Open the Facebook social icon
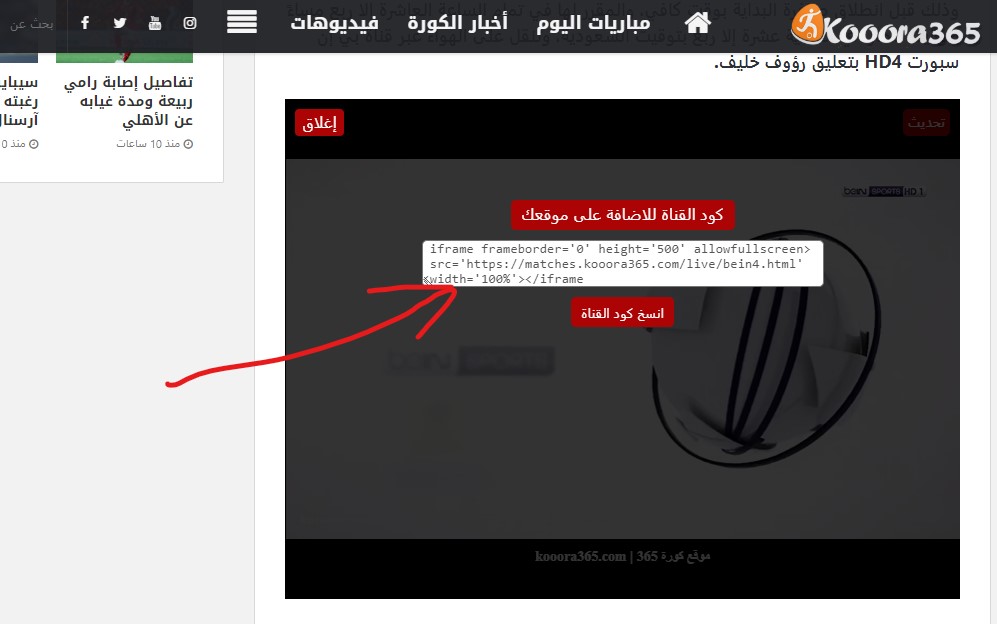The image size is (997, 624). [85, 23]
